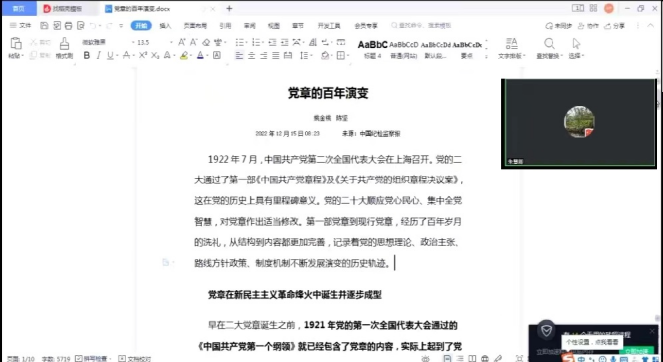Click the bulleted list icon

pos(240,42)
